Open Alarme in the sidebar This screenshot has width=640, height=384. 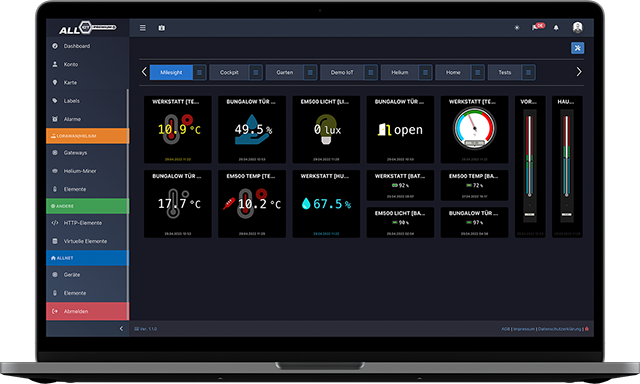(x=87, y=119)
